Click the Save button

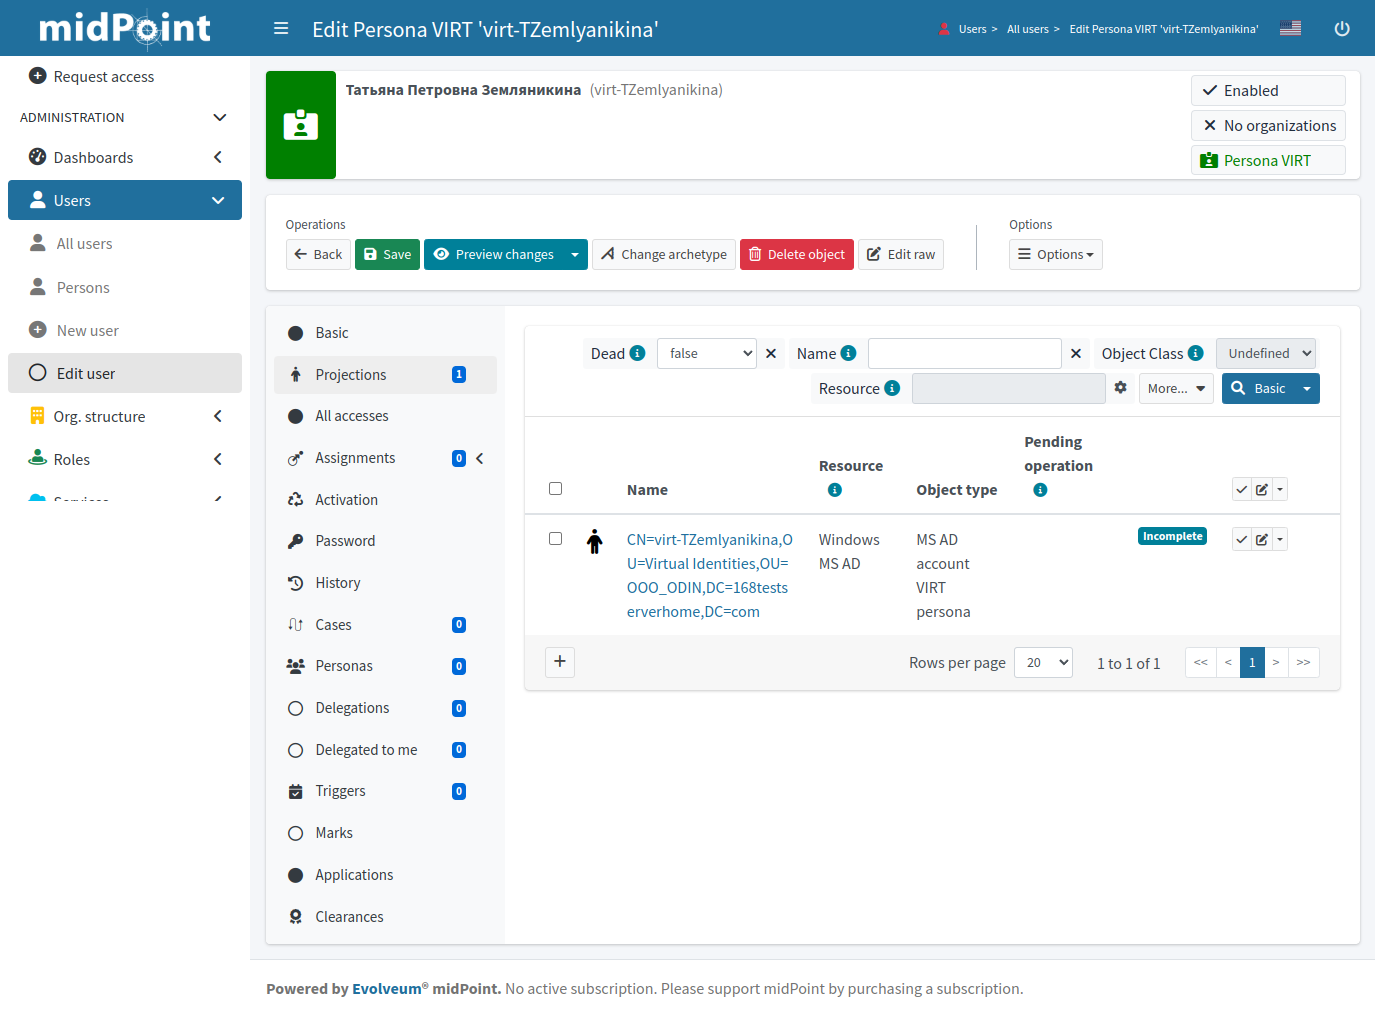tap(387, 254)
